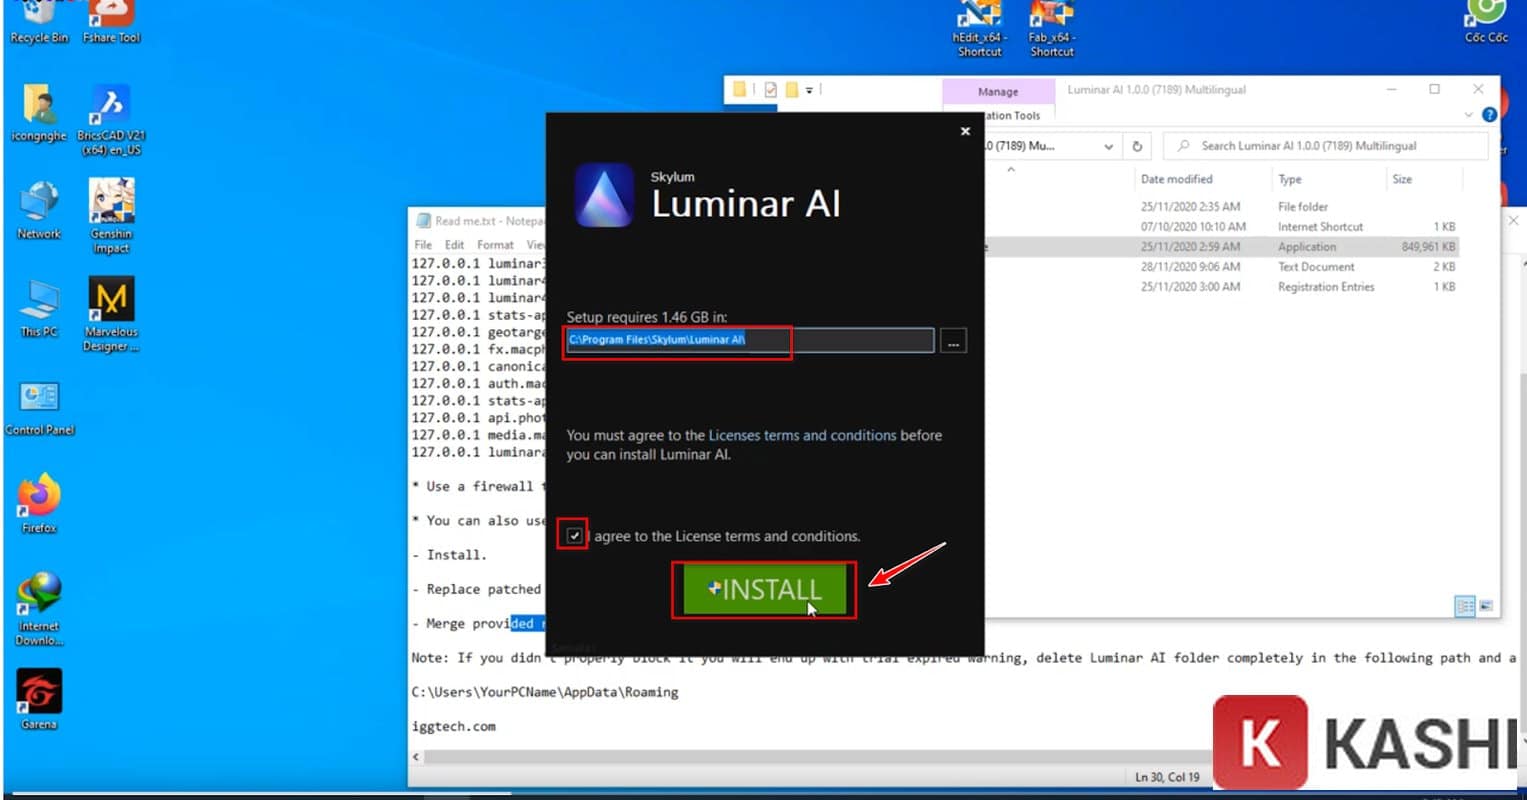Image resolution: width=1527 pixels, height=800 pixels.
Task: Expand the Explorer address bar dropdown
Action: tap(1108, 146)
